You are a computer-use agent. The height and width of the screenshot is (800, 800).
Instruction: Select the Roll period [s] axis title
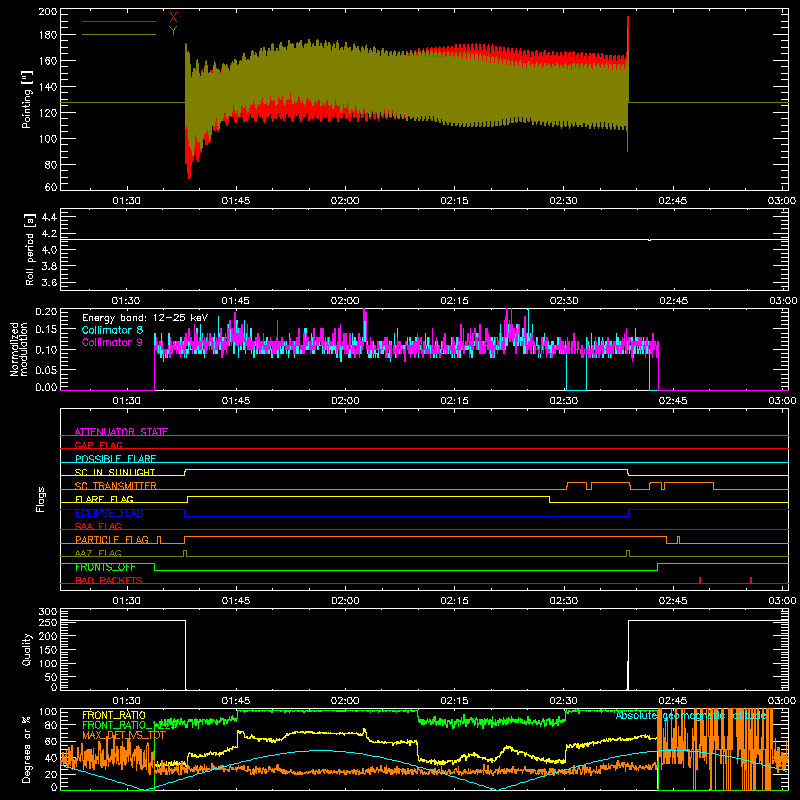pos(30,249)
